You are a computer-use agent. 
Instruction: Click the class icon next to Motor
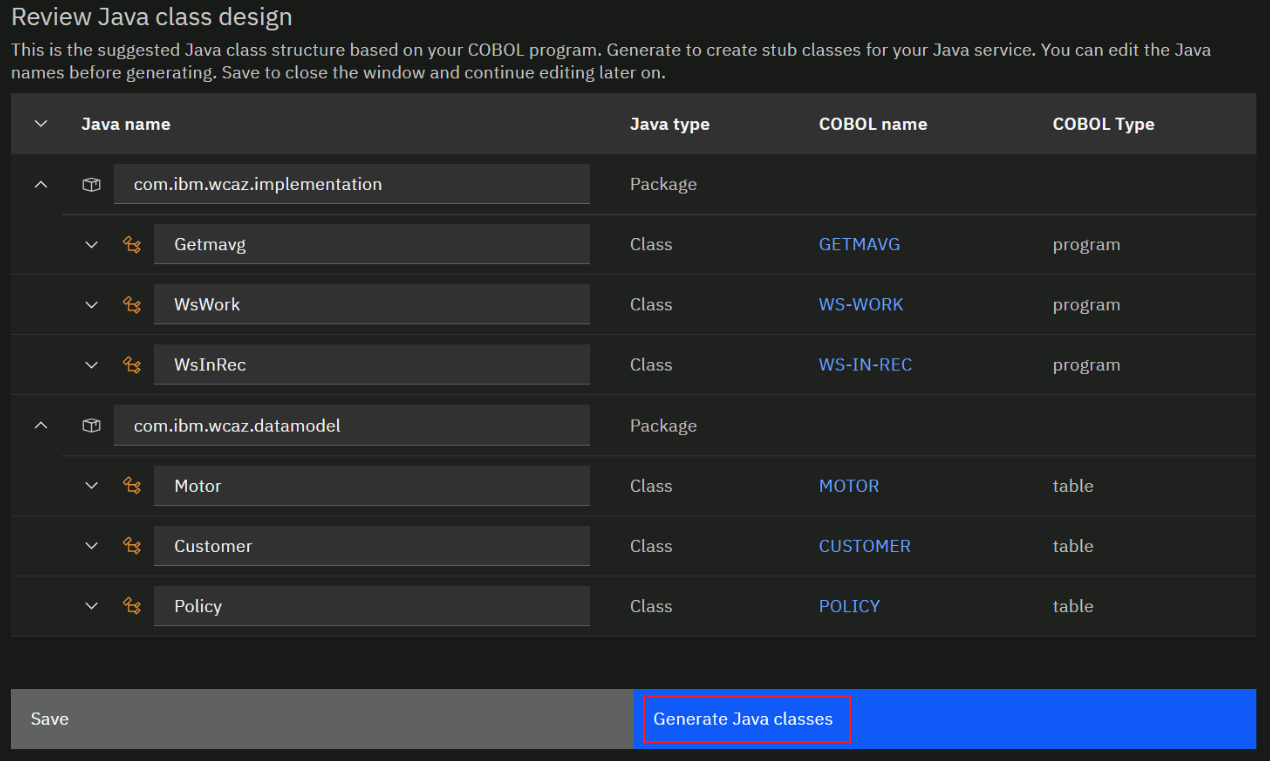coord(132,486)
